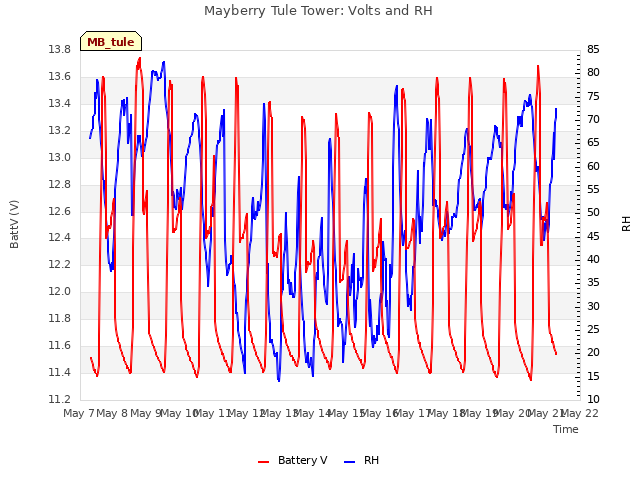Click the 70 tick on RH axis

pos(593,119)
